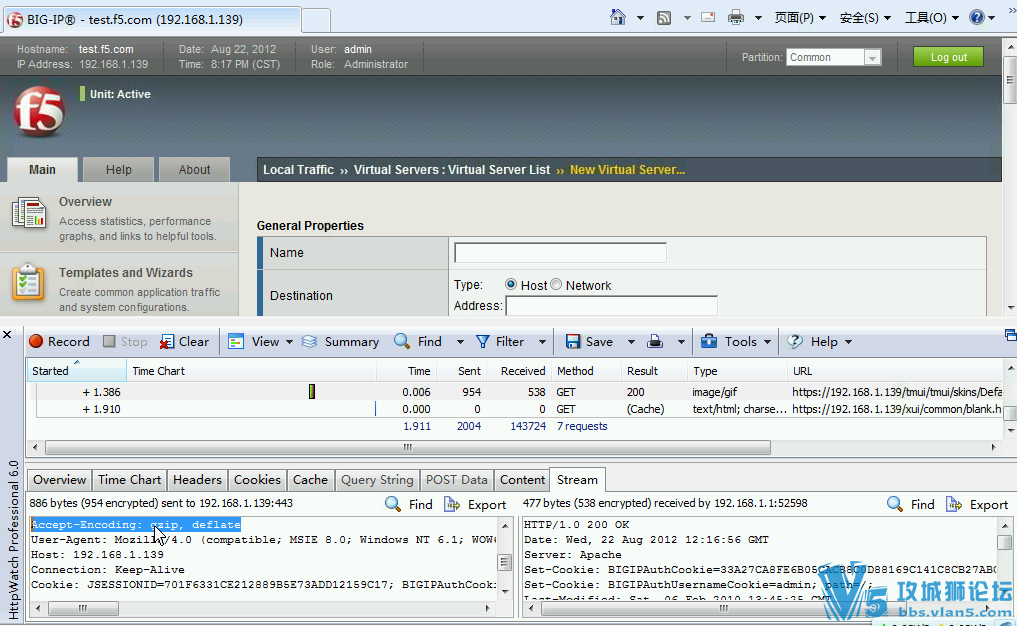
Task: Open the IE Help question-mark icon
Action: coord(977,18)
